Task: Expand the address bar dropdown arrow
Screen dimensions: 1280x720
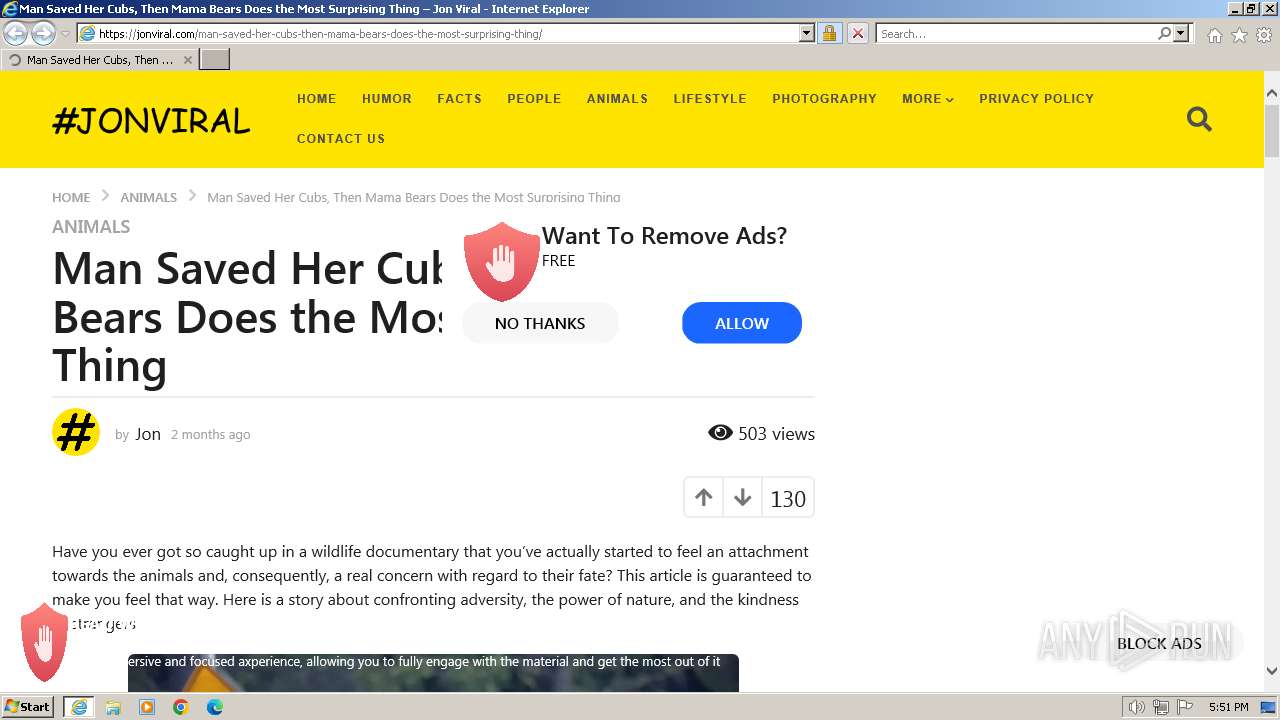Action: (807, 34)
